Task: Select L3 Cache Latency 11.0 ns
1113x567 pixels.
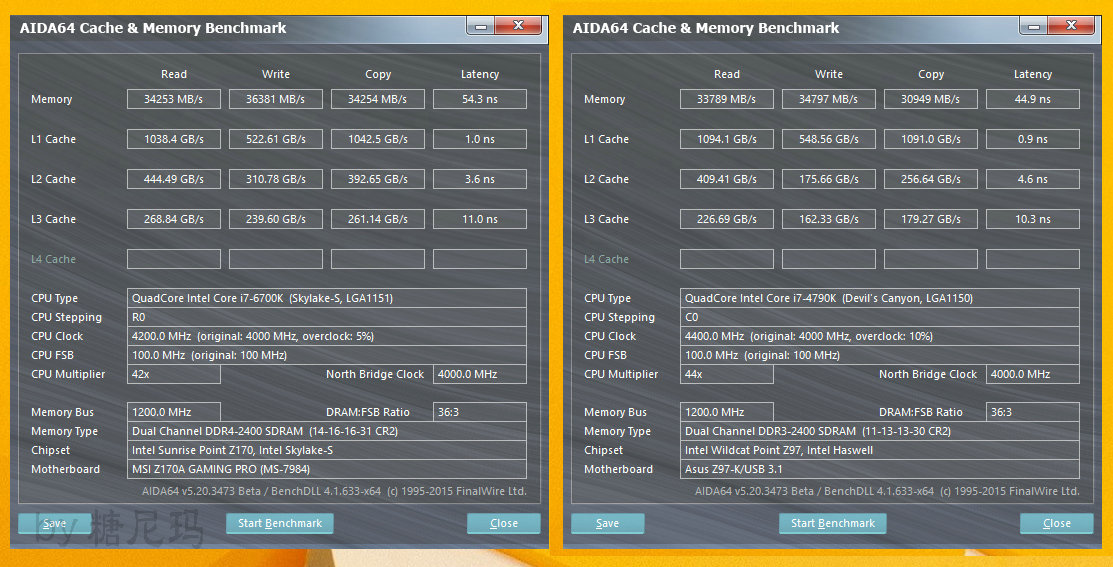Action: tap(480, 219)
